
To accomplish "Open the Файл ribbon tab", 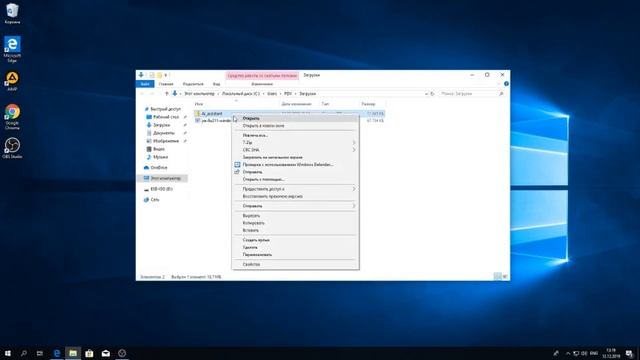I will coord(145,84).
